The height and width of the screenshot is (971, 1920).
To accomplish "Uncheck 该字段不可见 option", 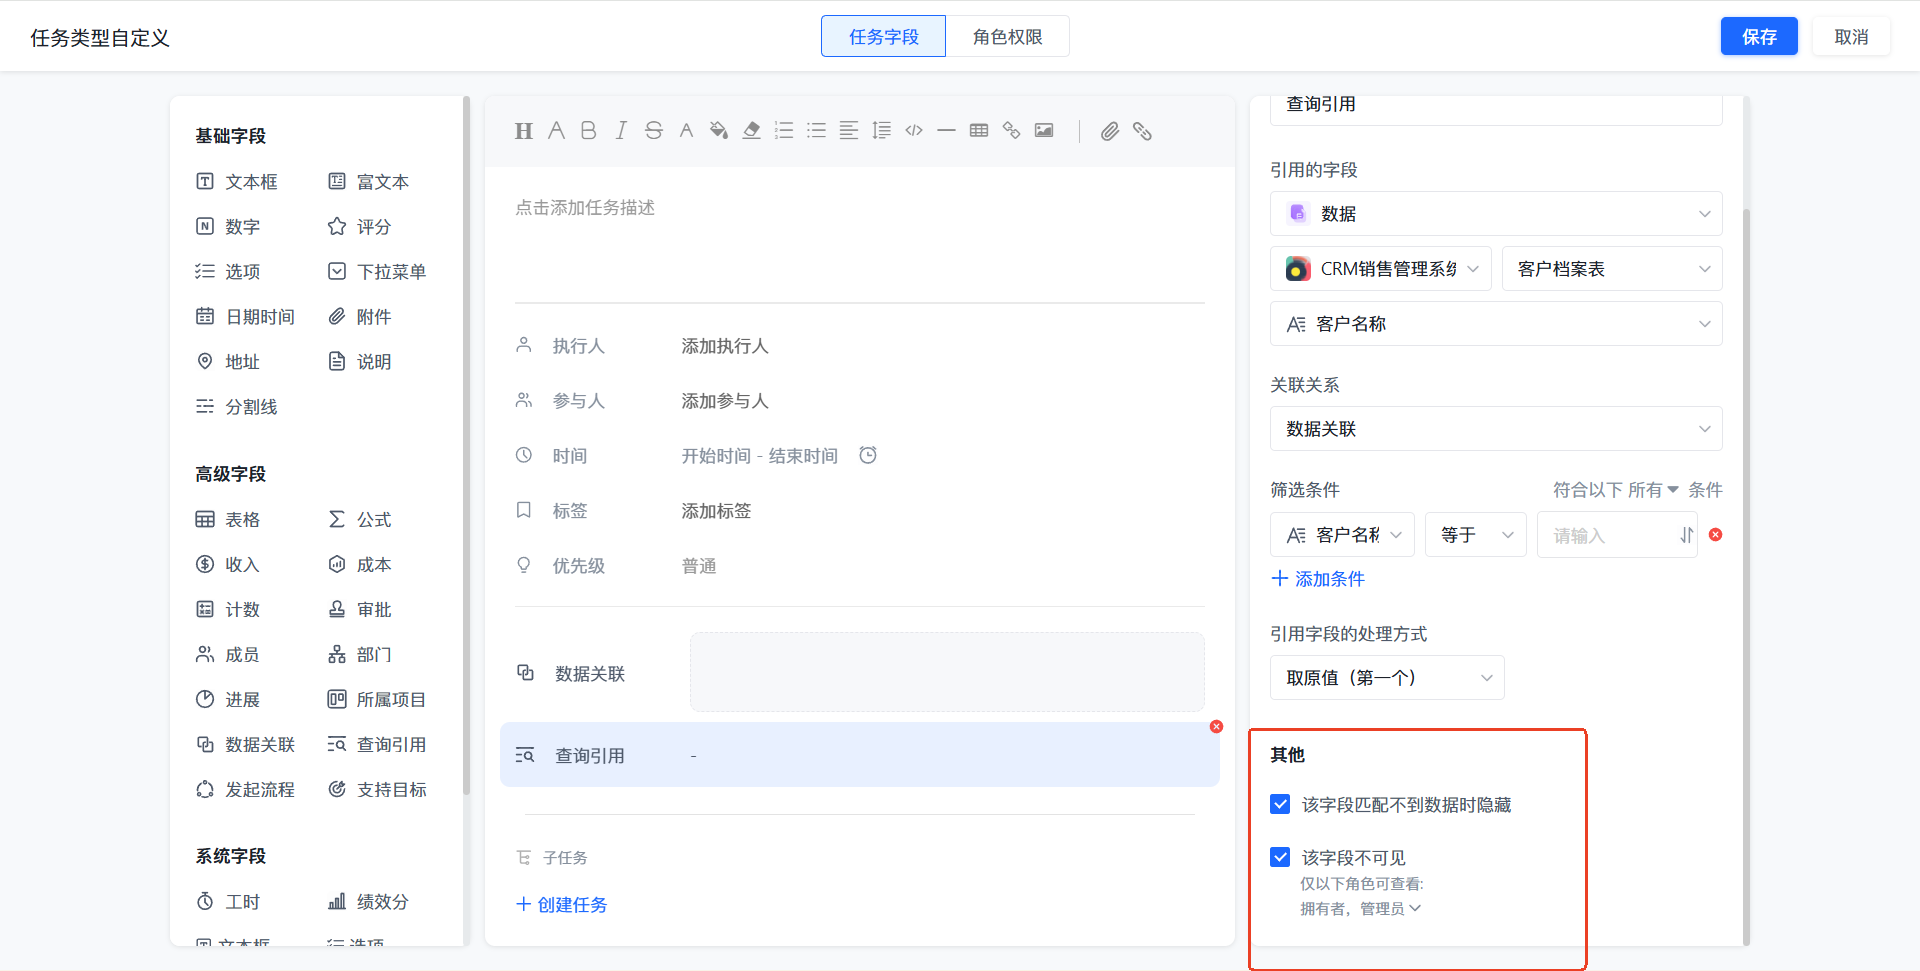I will pos(1280,857).
